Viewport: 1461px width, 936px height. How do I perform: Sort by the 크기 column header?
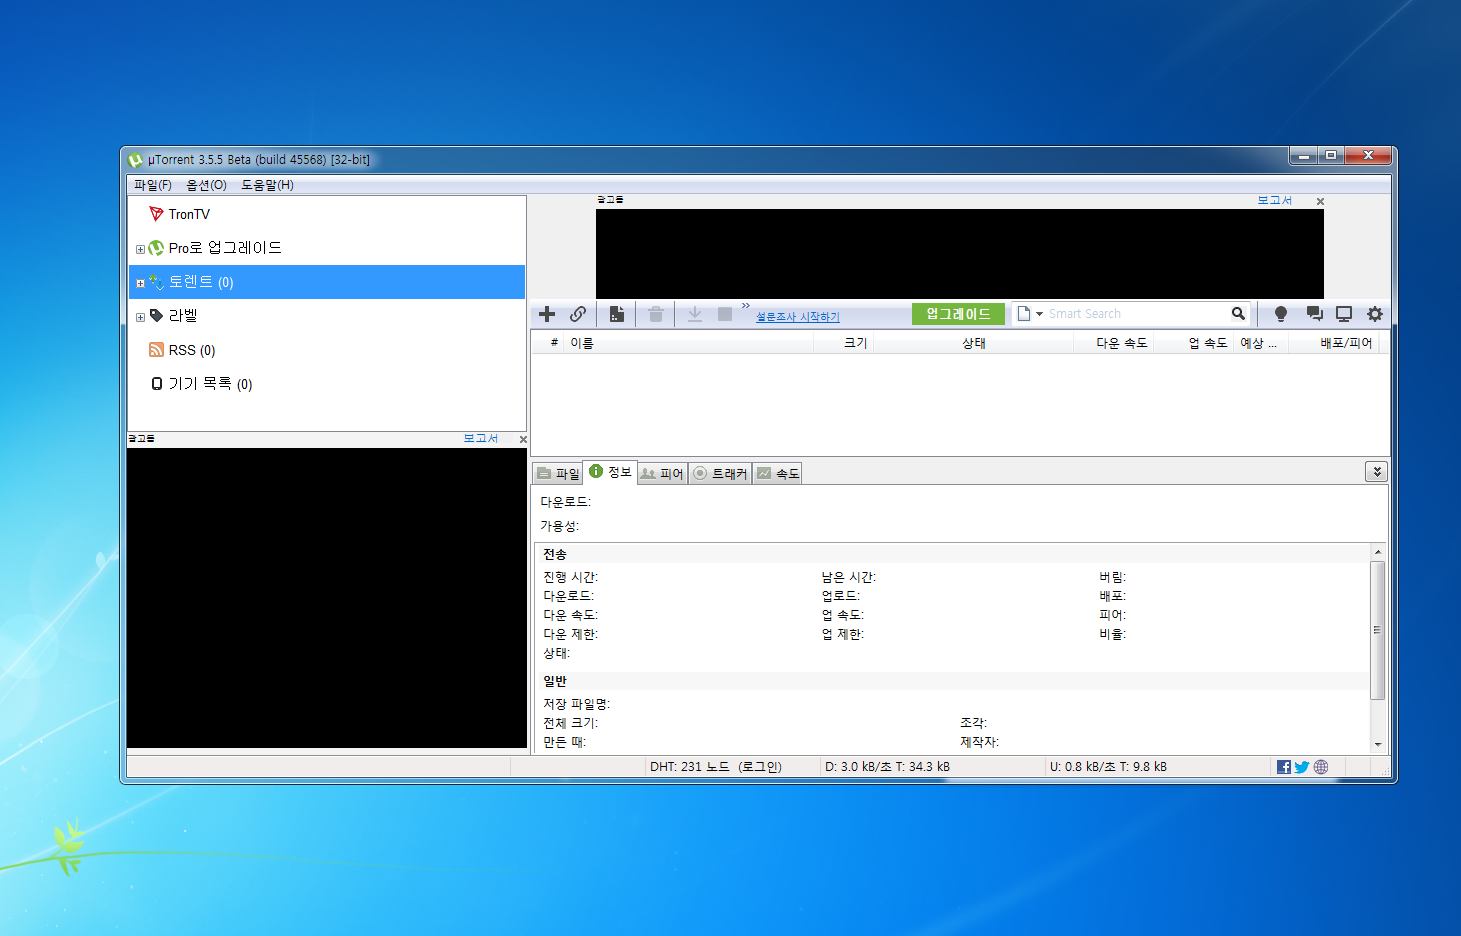click(843, 343)
